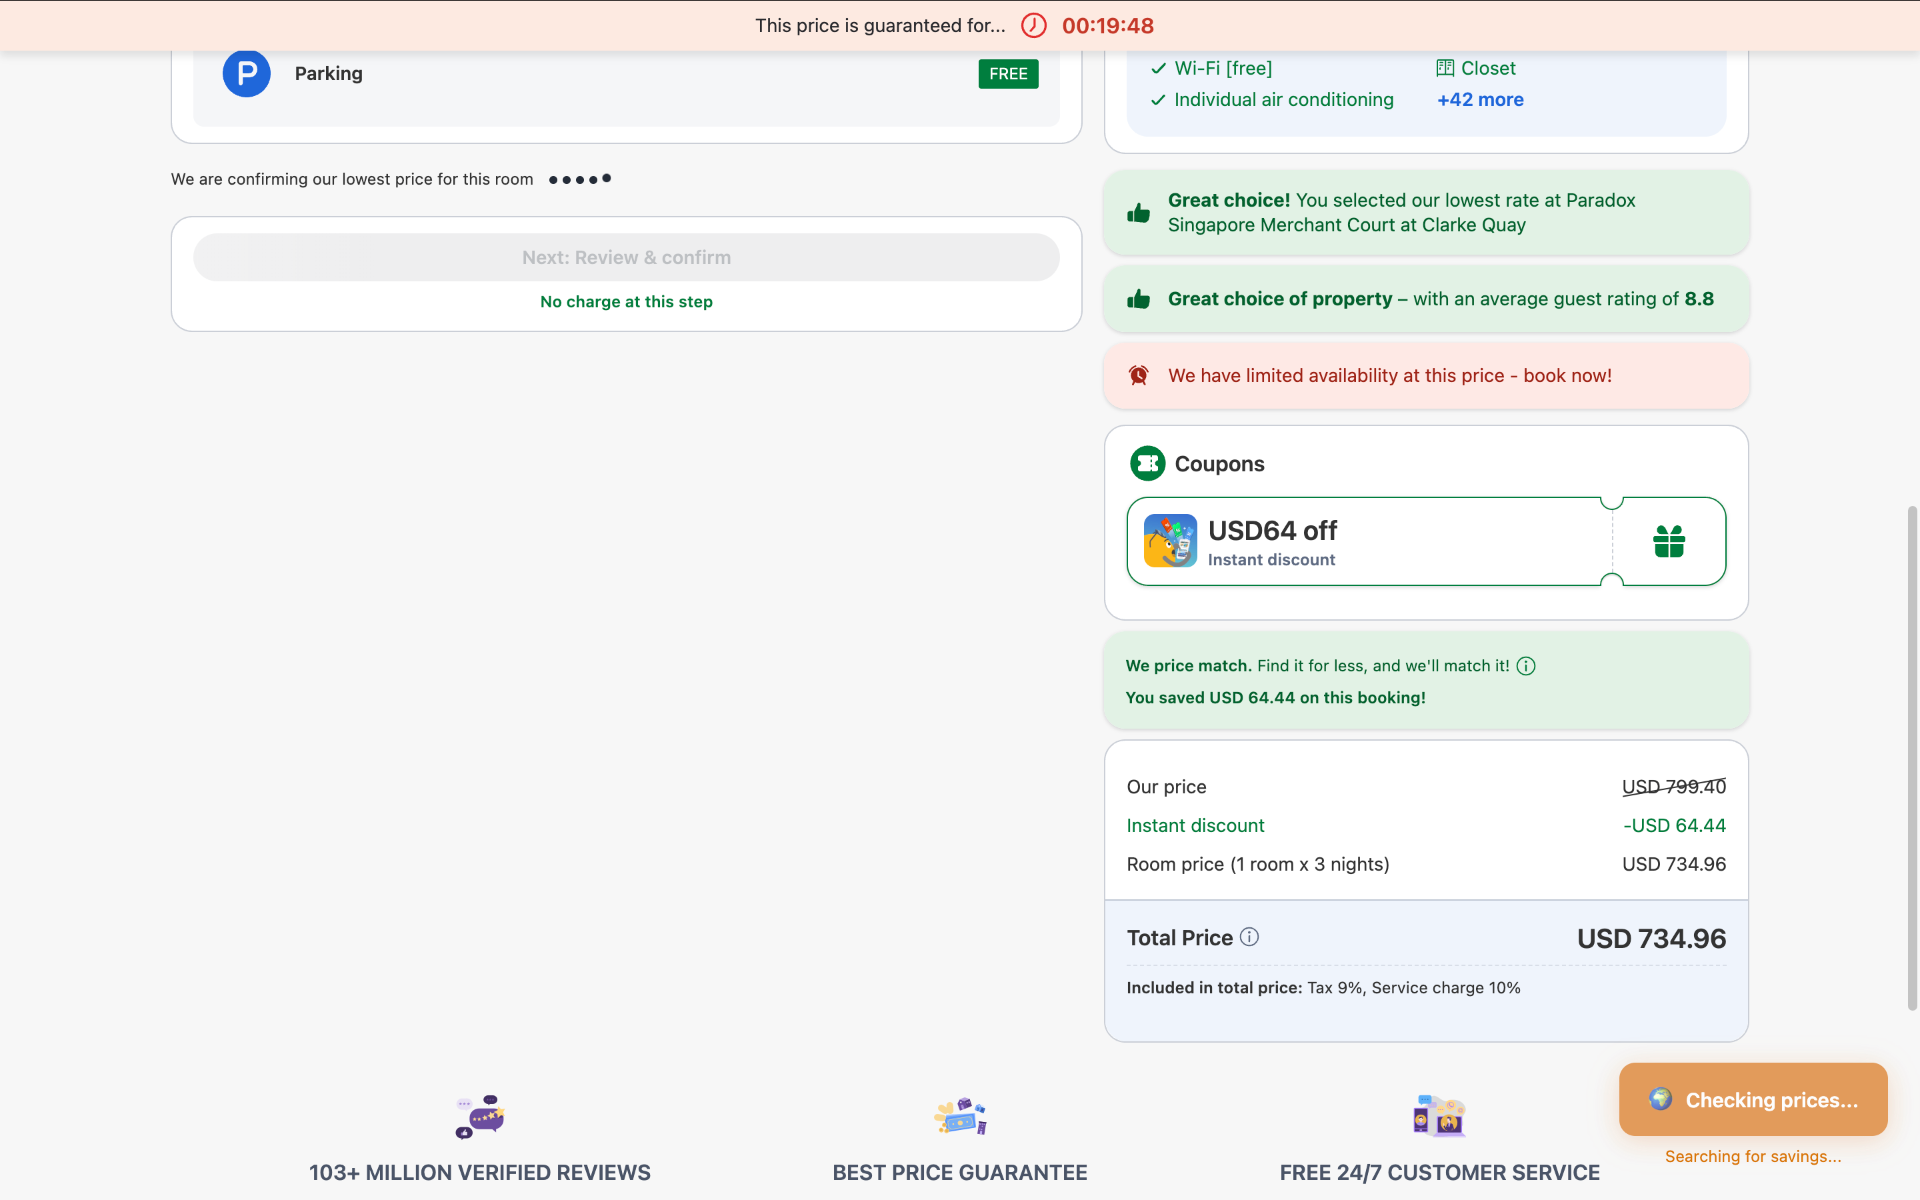
Task: Click the verified reviews illustration icon
Action: tap(480, 1116)
